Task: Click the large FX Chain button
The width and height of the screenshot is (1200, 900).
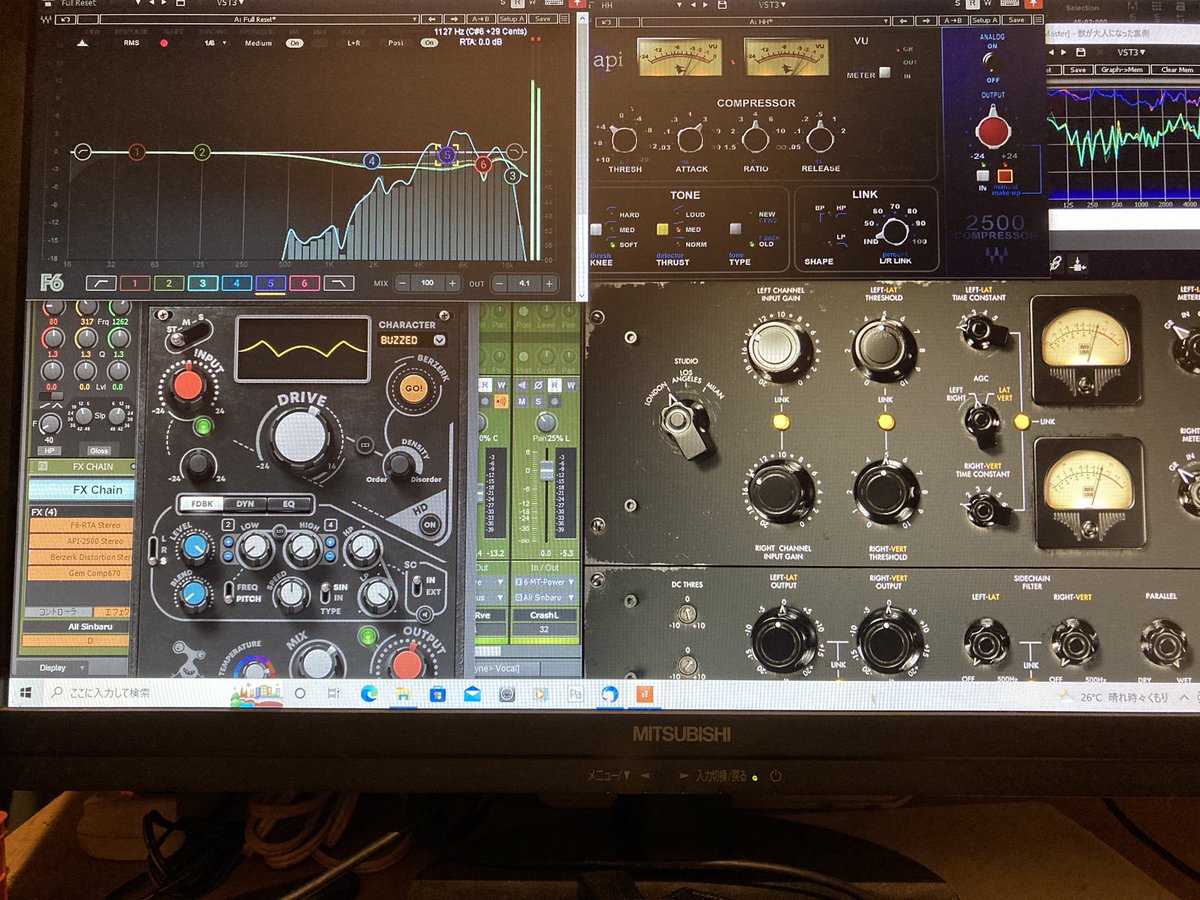Action: tap(83, 490)
